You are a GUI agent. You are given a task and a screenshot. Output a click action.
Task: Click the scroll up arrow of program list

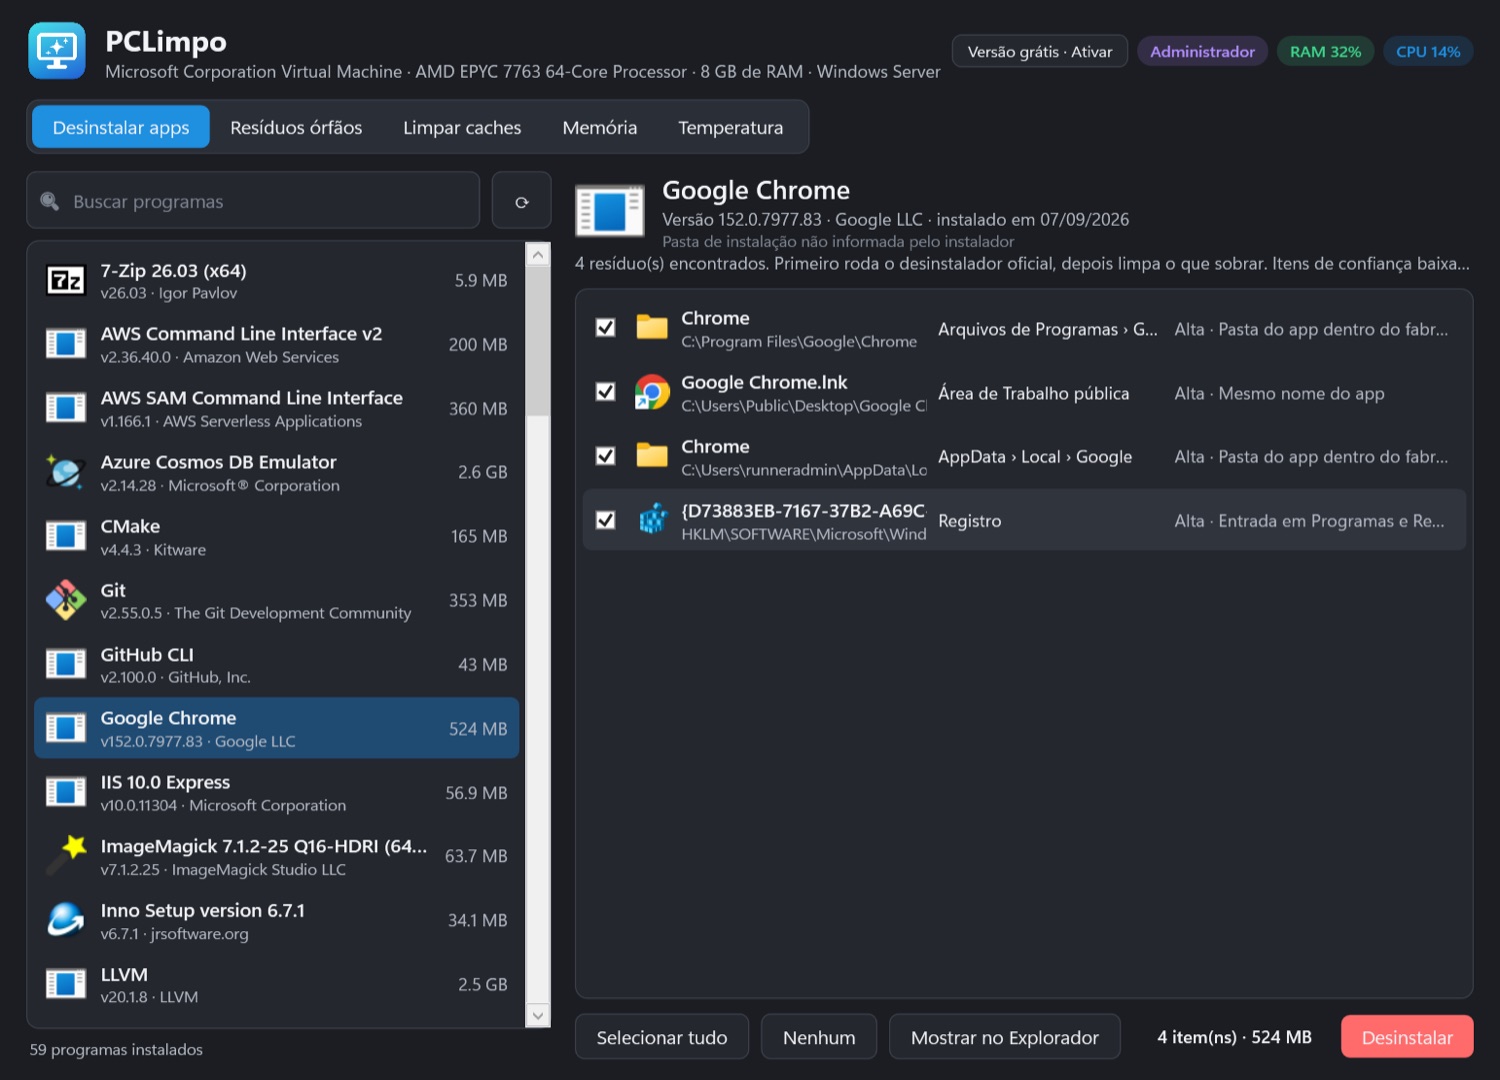538,255
